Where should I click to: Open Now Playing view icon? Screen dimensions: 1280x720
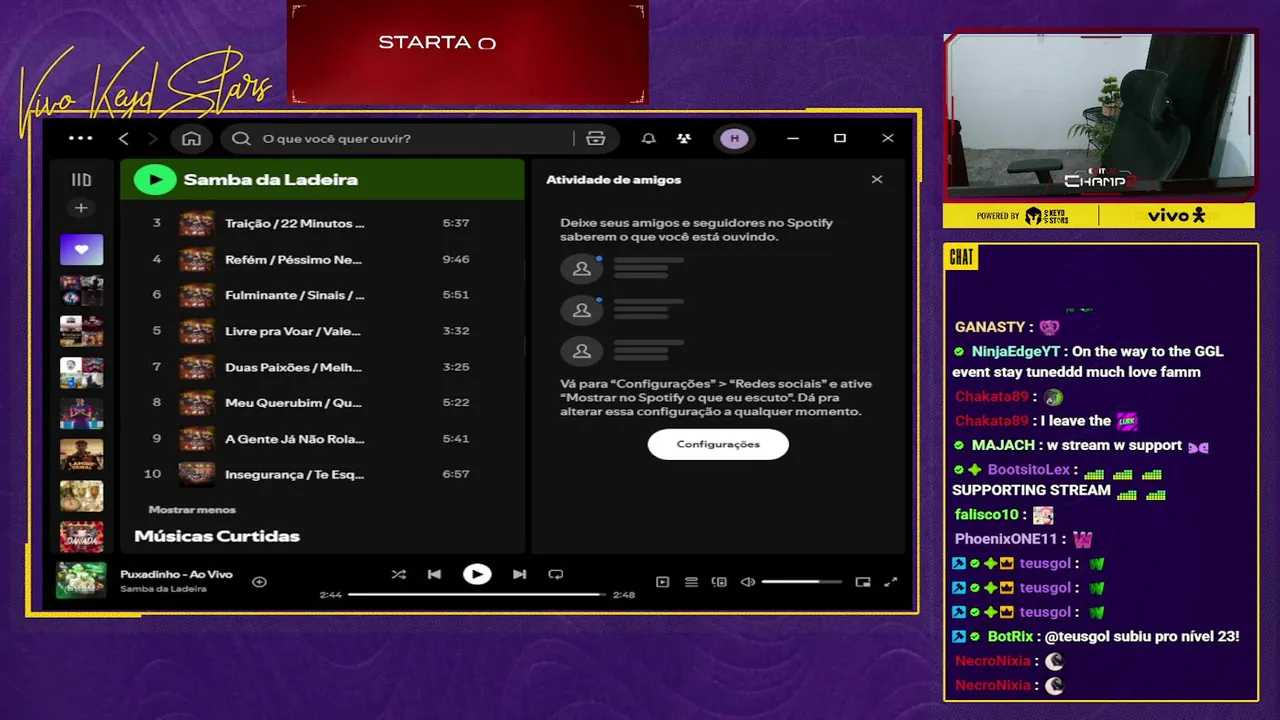(x=662, y=582)
